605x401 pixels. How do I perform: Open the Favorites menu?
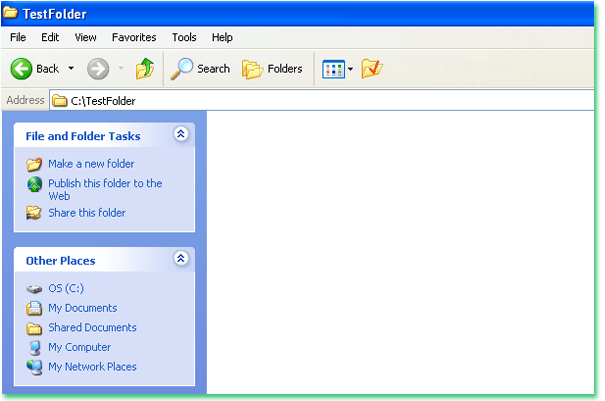[x=134, y=37]
